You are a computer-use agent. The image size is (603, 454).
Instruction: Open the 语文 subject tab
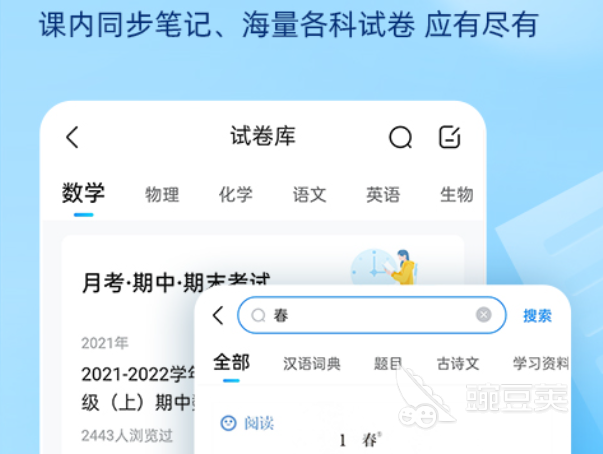pyautogui.click(x=310, y=195)
